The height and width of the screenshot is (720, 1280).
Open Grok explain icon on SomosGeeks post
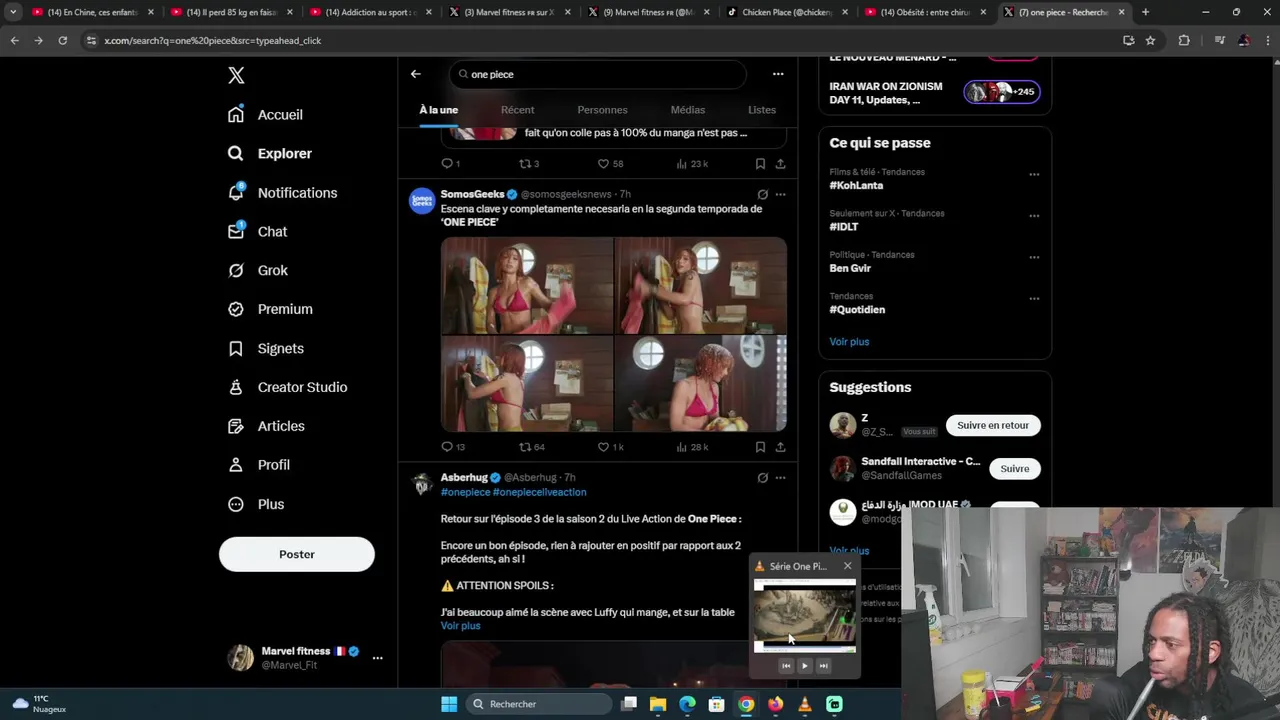[x=762, y=194]
